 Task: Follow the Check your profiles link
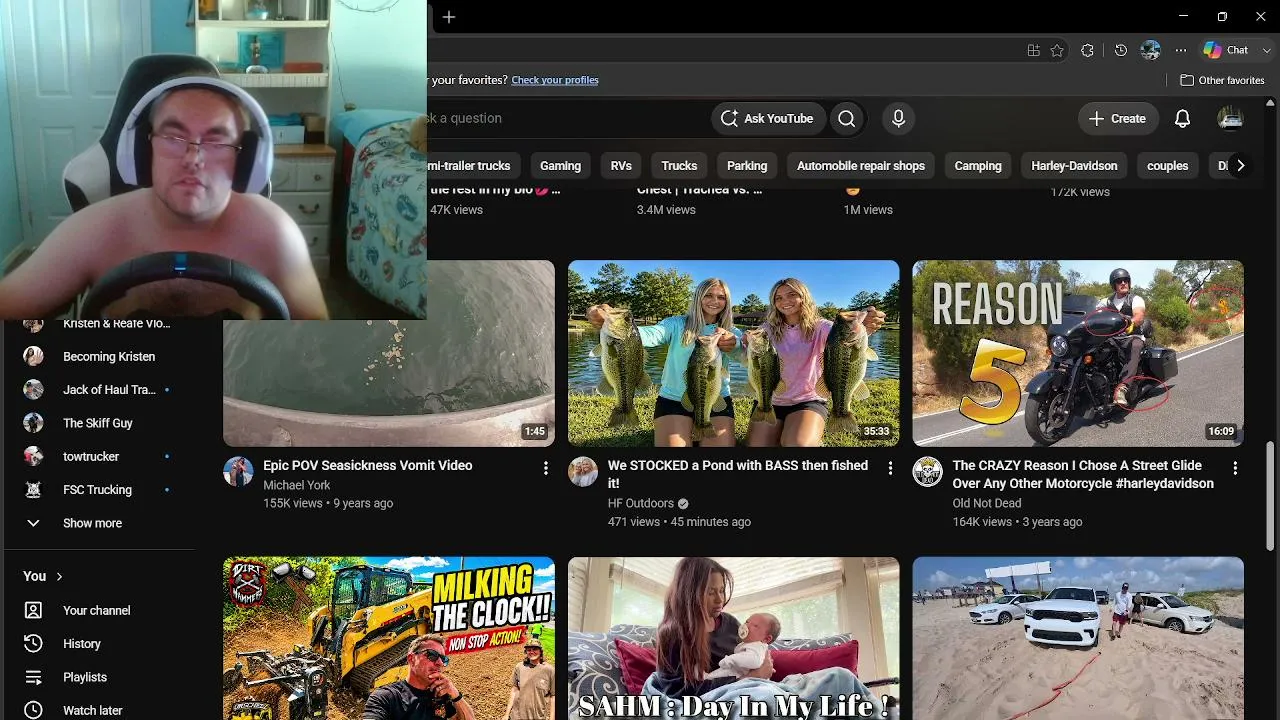pos(555,80)
